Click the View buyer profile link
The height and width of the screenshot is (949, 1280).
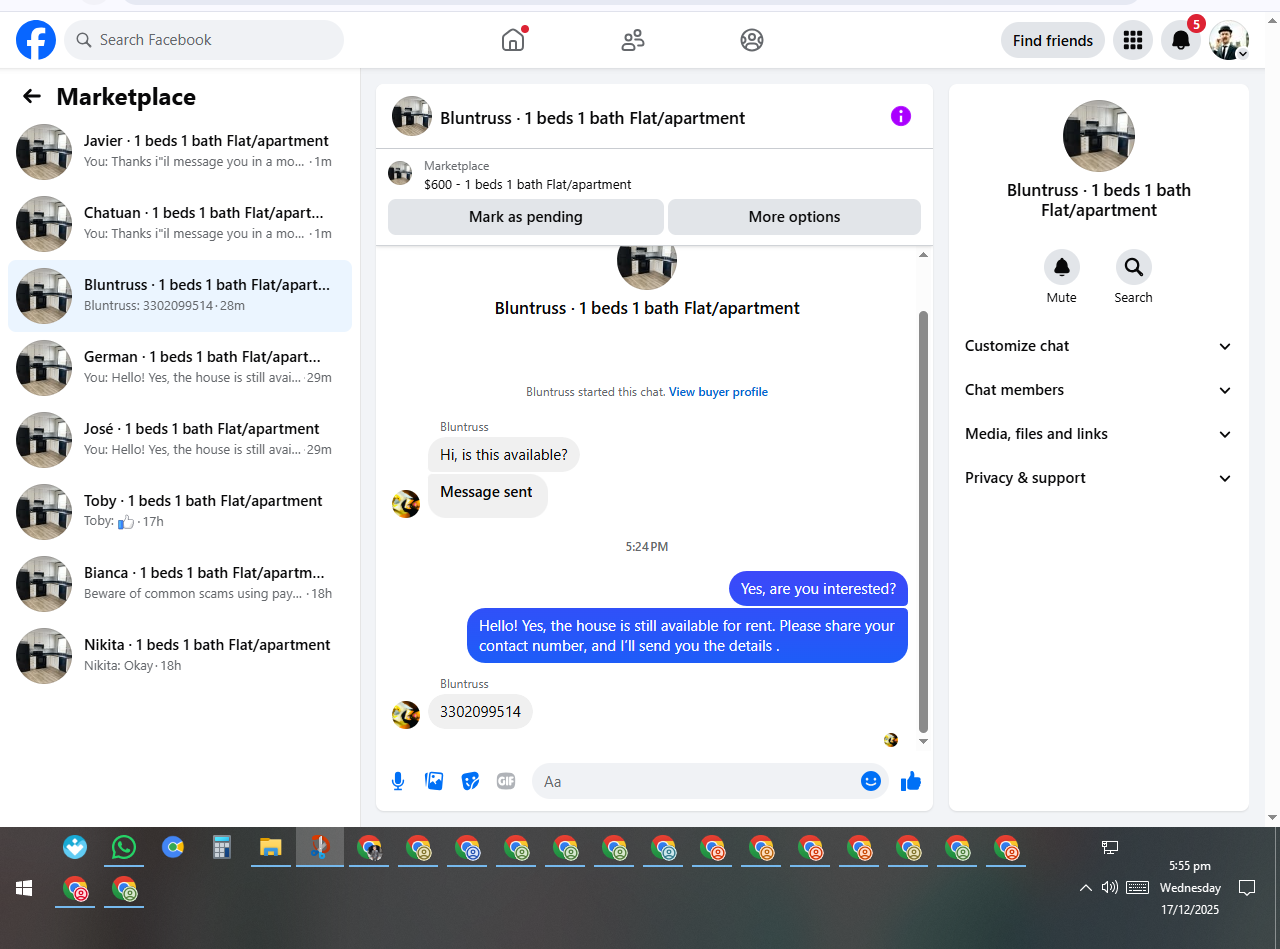[x=718, y=392]
